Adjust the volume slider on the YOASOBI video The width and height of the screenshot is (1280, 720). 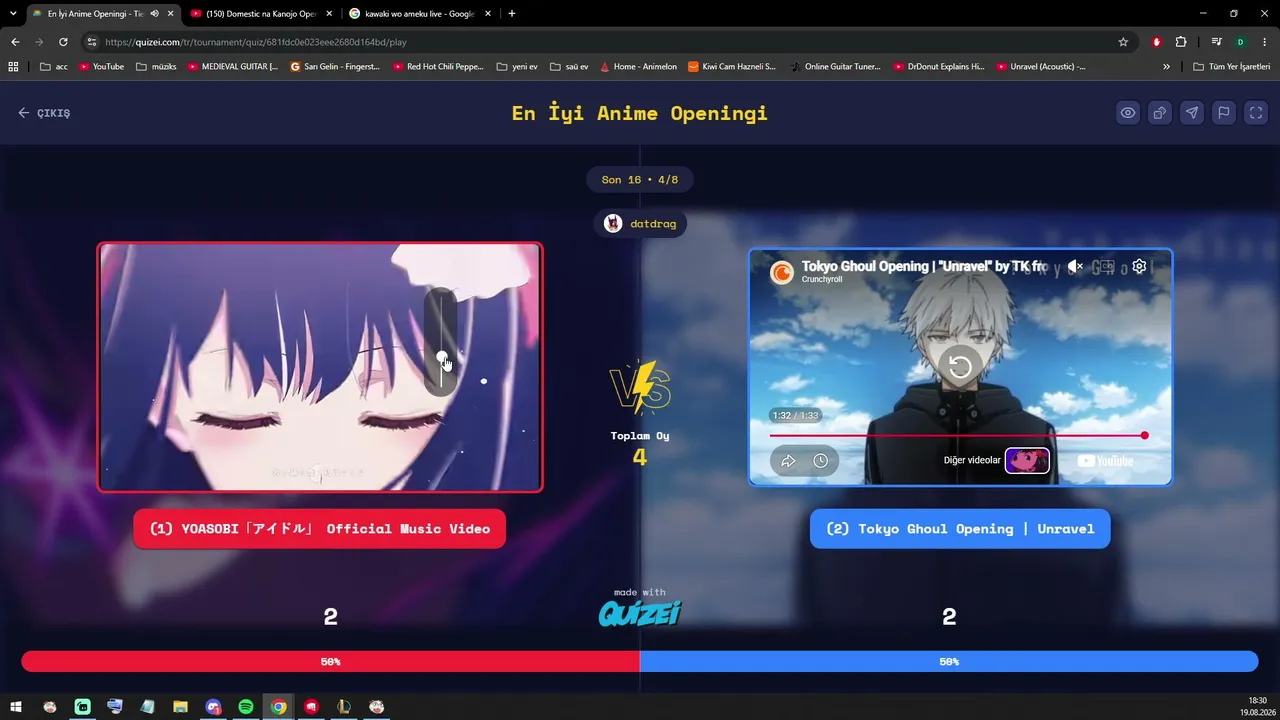pyautogui.click(x=442, y=340)
